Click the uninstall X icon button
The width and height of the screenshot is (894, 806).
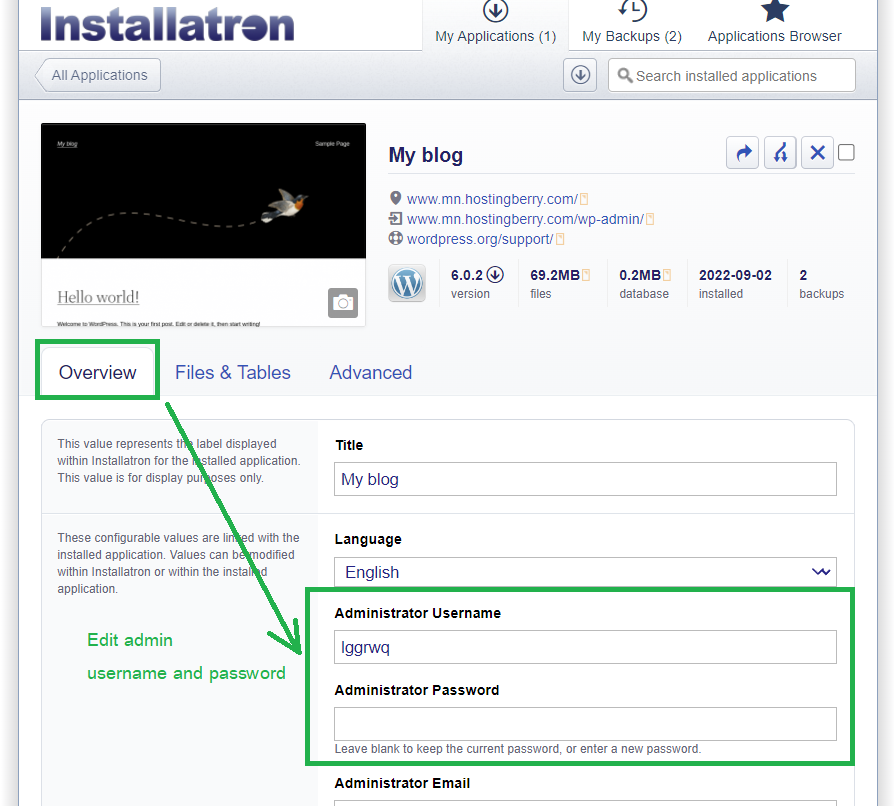point(817,153)
